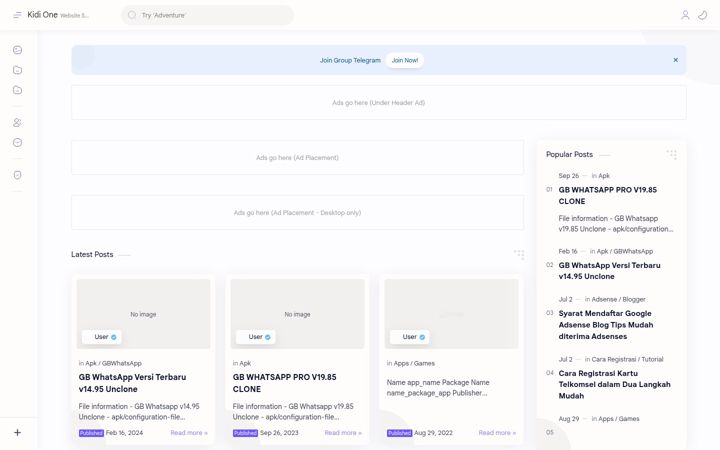Click the Join Now! button
Viewport: 720px width, 450px height.
point(405,60)
